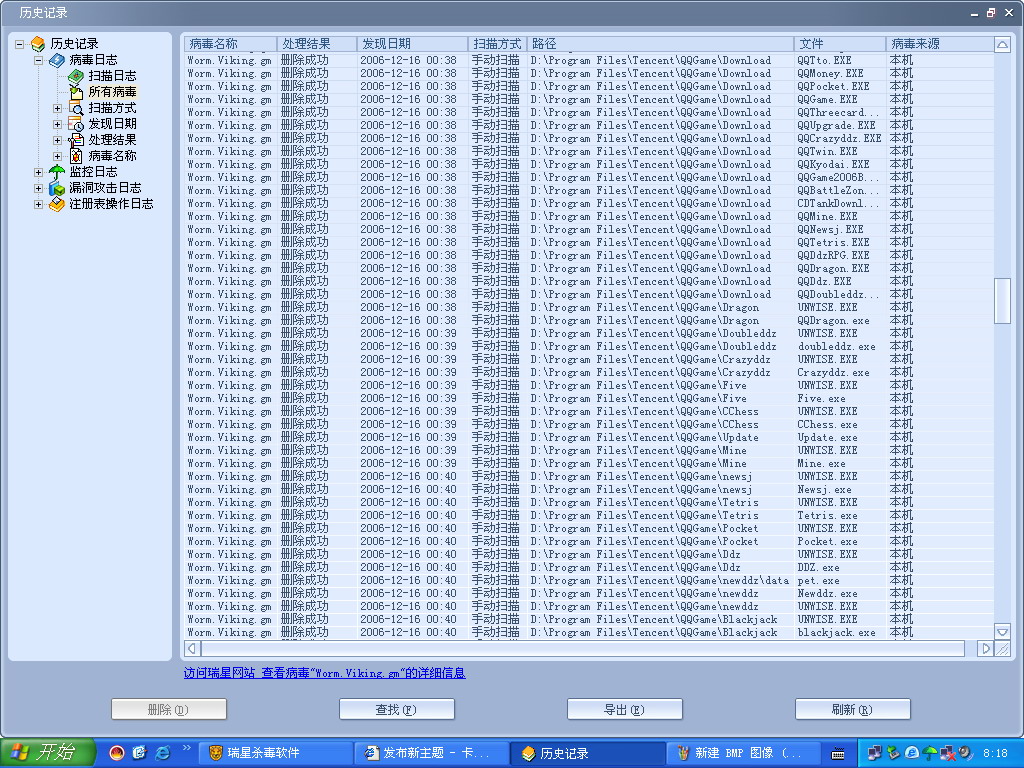This screenshot has height=768, width=1024.
Task: Click the 刷新(R) button
Action: (852, 709)
